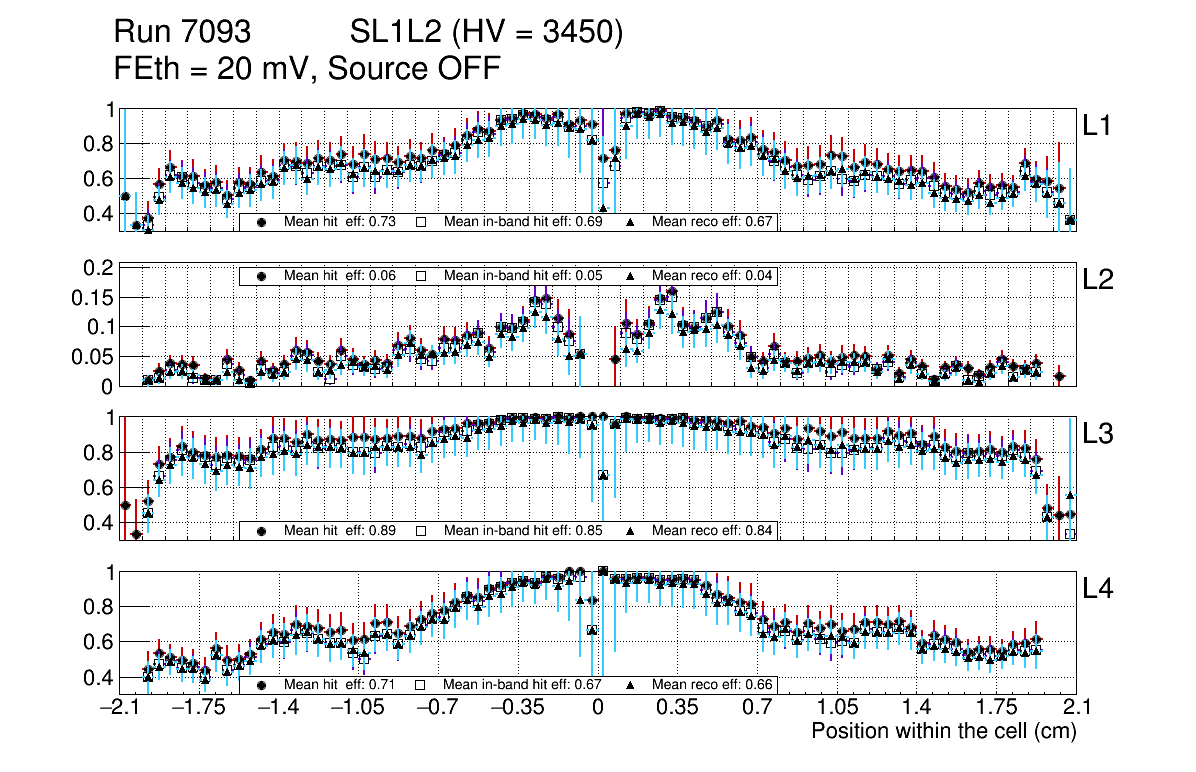Click the 'Run 7093' title text

[181, 33]
